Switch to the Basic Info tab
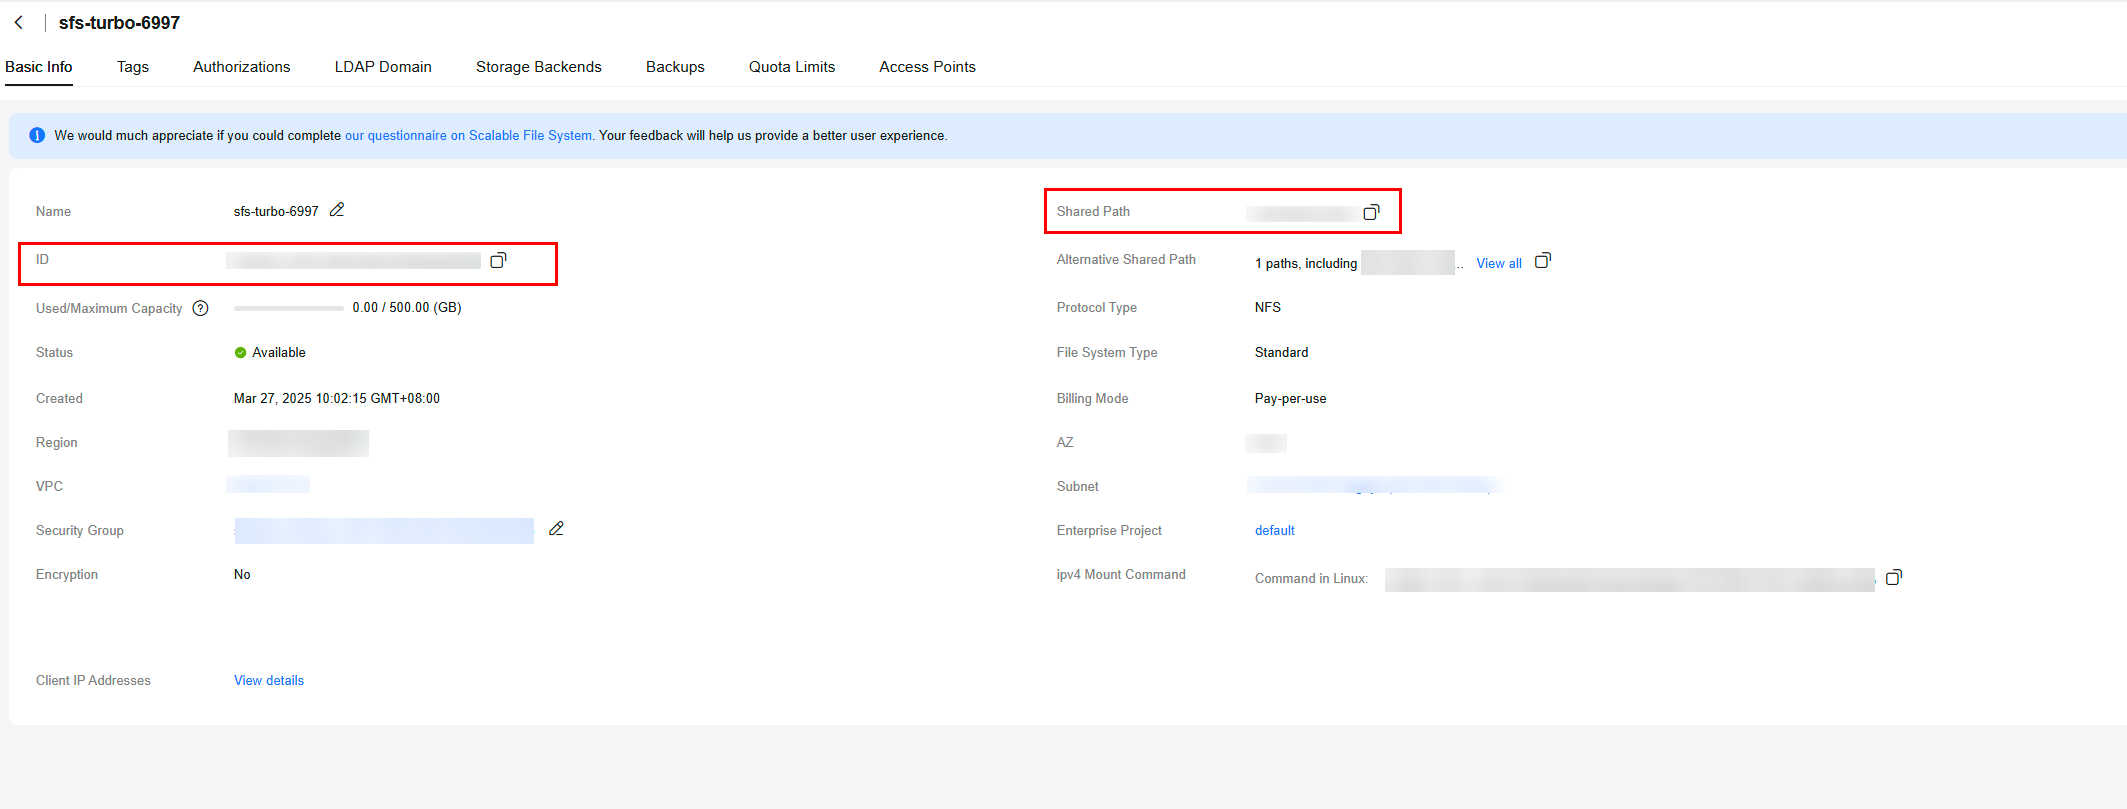 [x=39, y=67]
